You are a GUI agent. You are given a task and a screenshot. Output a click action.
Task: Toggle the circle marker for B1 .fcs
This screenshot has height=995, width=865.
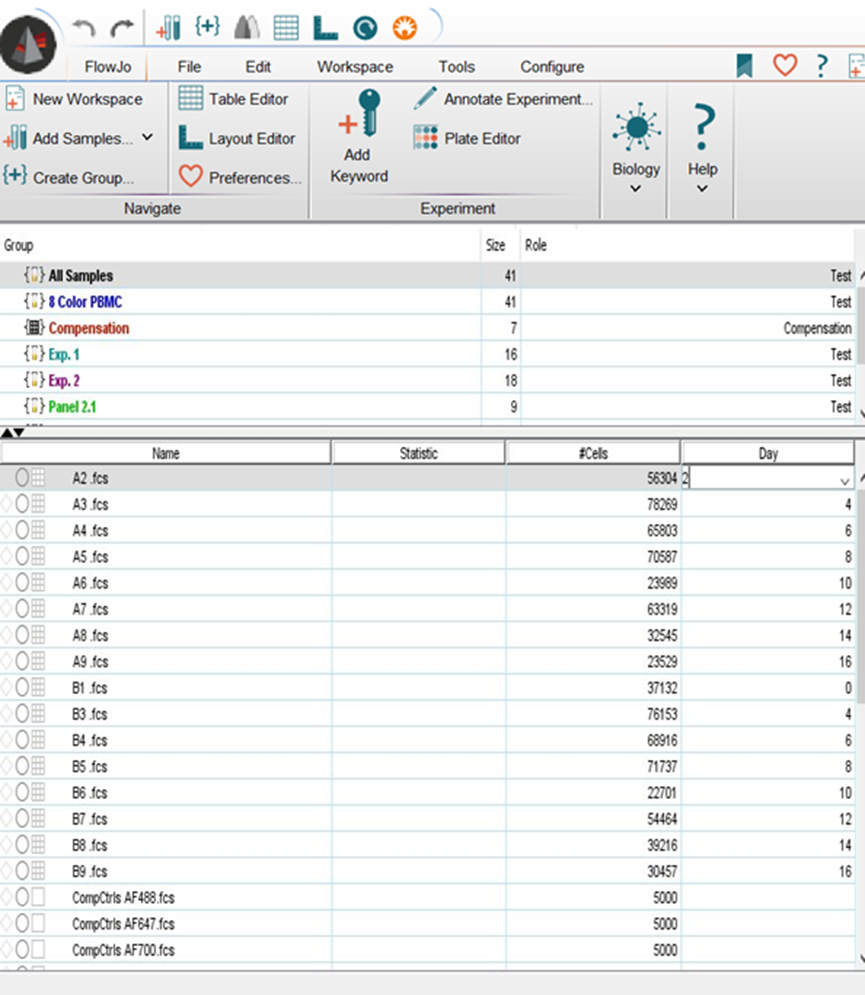[x=22, y=687]
